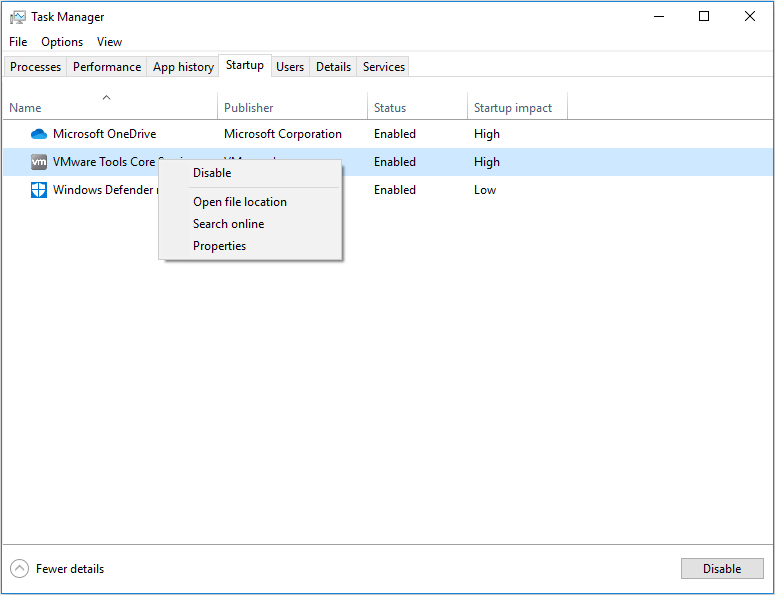775x595 pixels.
Task: Collapse view with Fewer details arrow icon
Action: 19,568
